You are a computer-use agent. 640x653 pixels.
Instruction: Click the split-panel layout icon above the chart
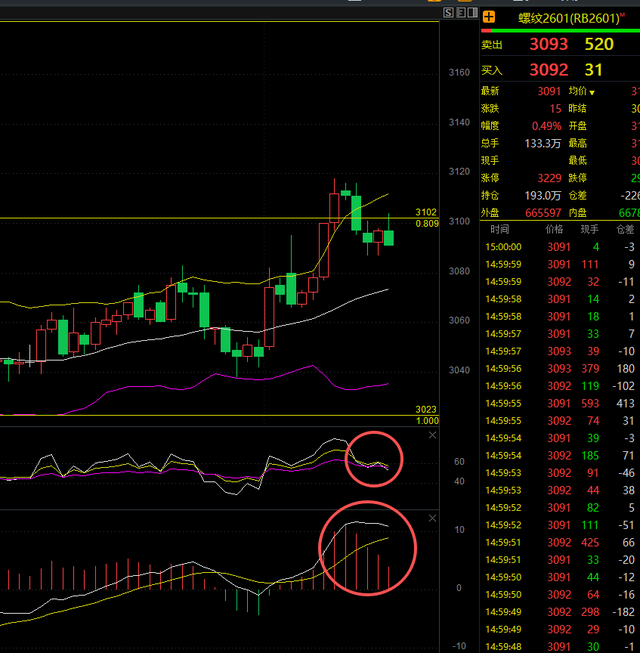(x=473, y=12)
